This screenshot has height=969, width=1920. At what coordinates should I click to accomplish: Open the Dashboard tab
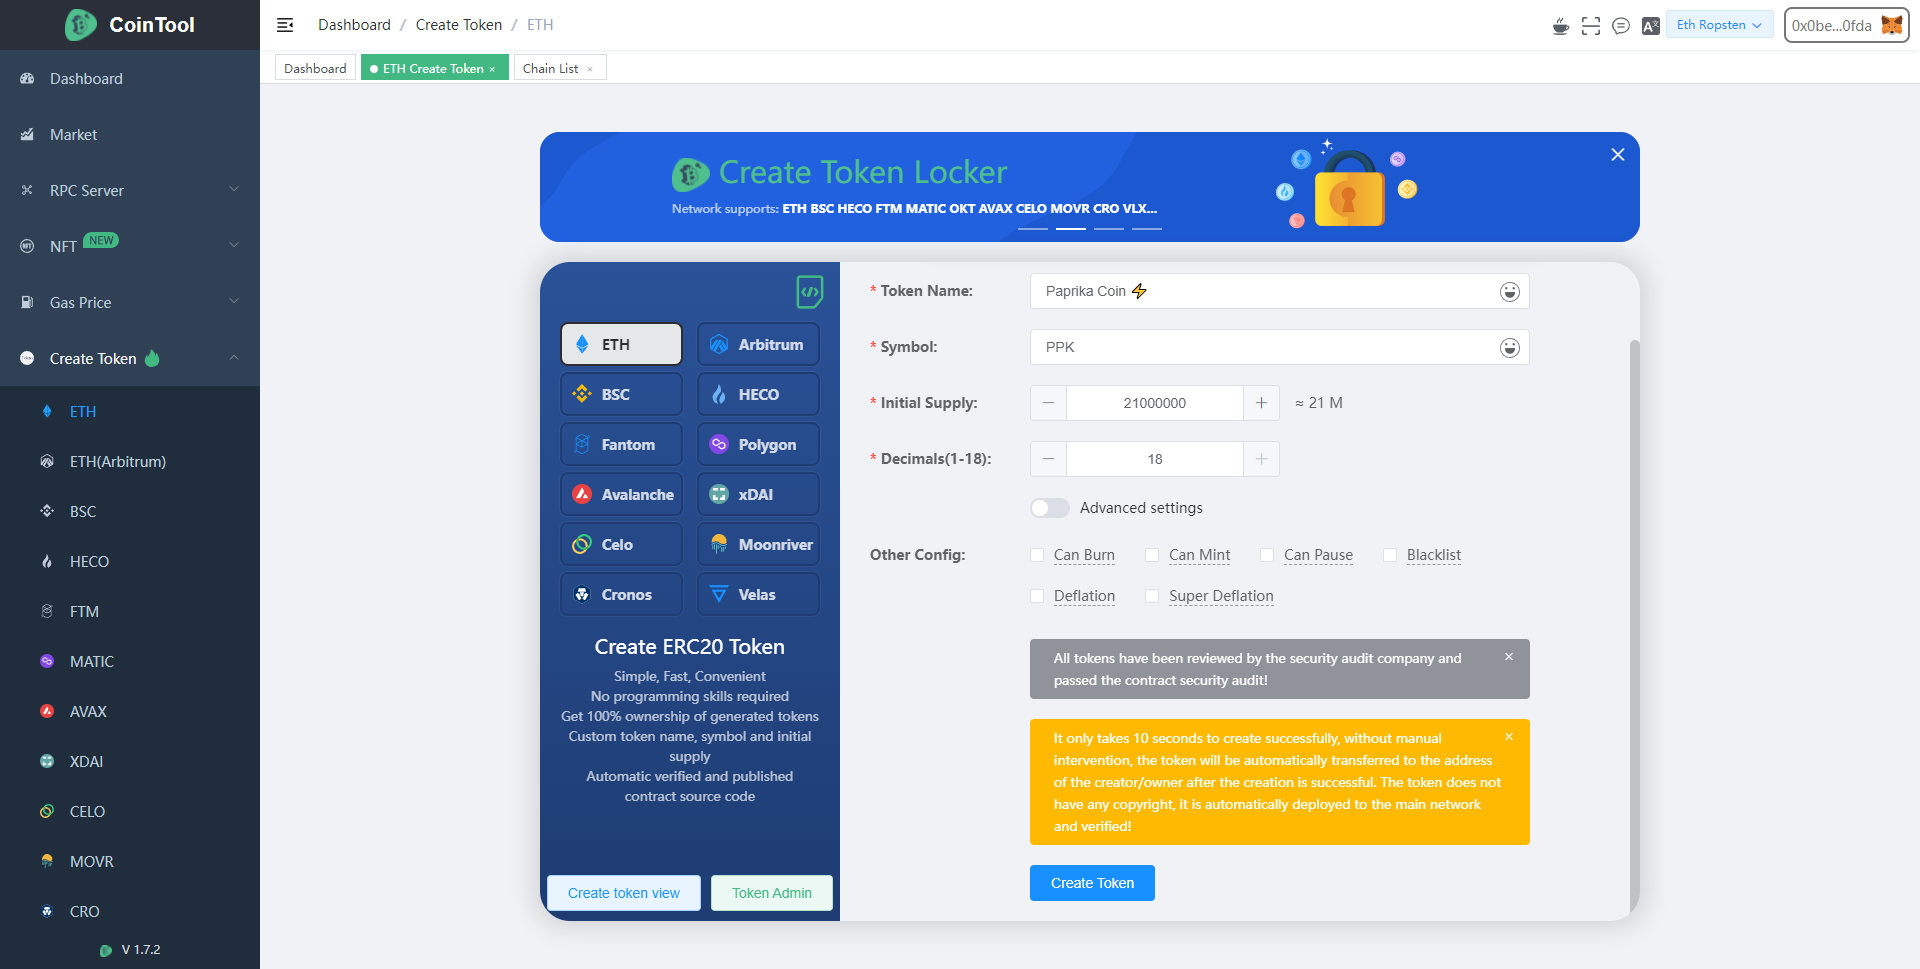[x=315, y=67]
